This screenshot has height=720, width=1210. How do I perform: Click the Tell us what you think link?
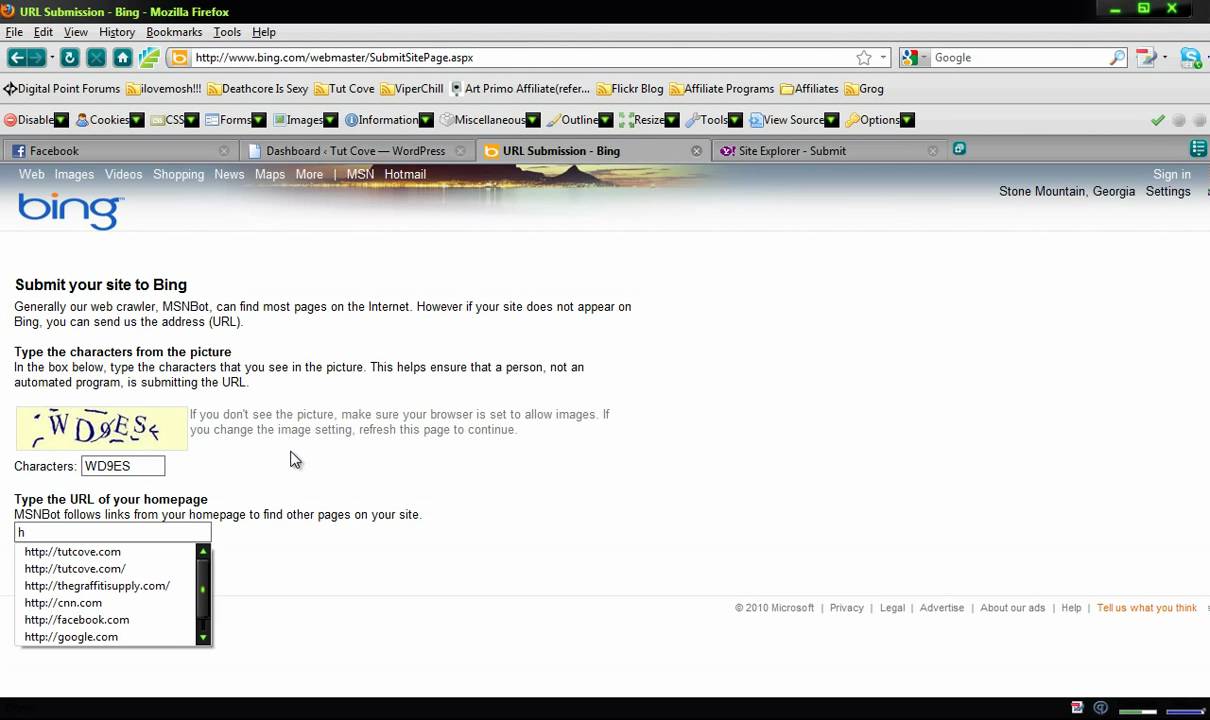point(1147,608)
